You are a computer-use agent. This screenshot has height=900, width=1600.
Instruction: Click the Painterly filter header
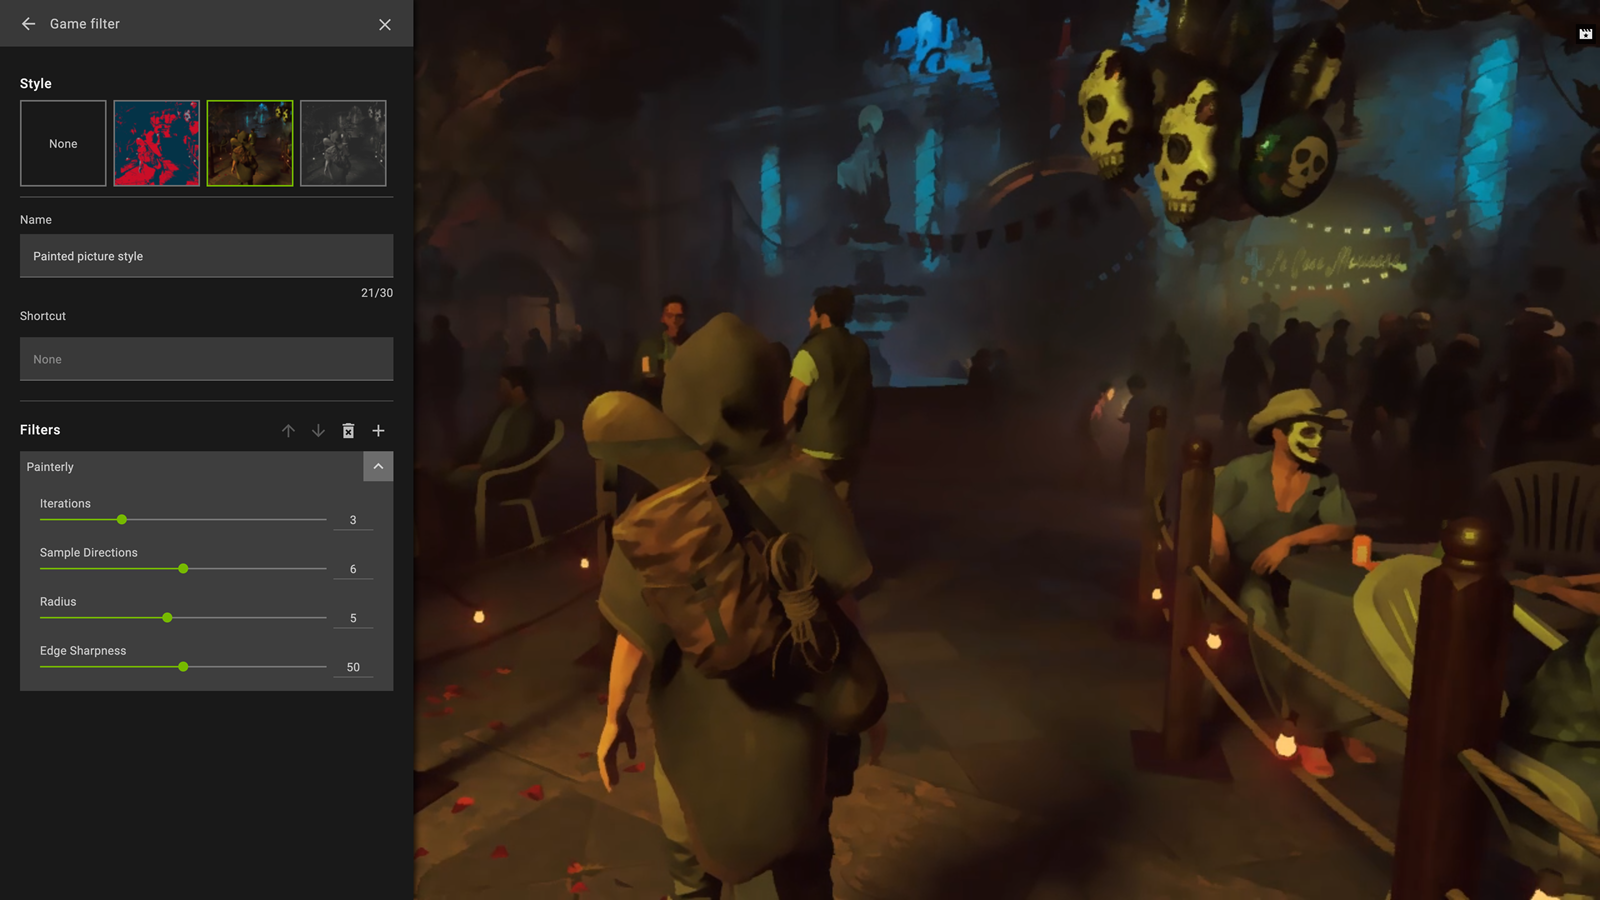tap(190, 467)
